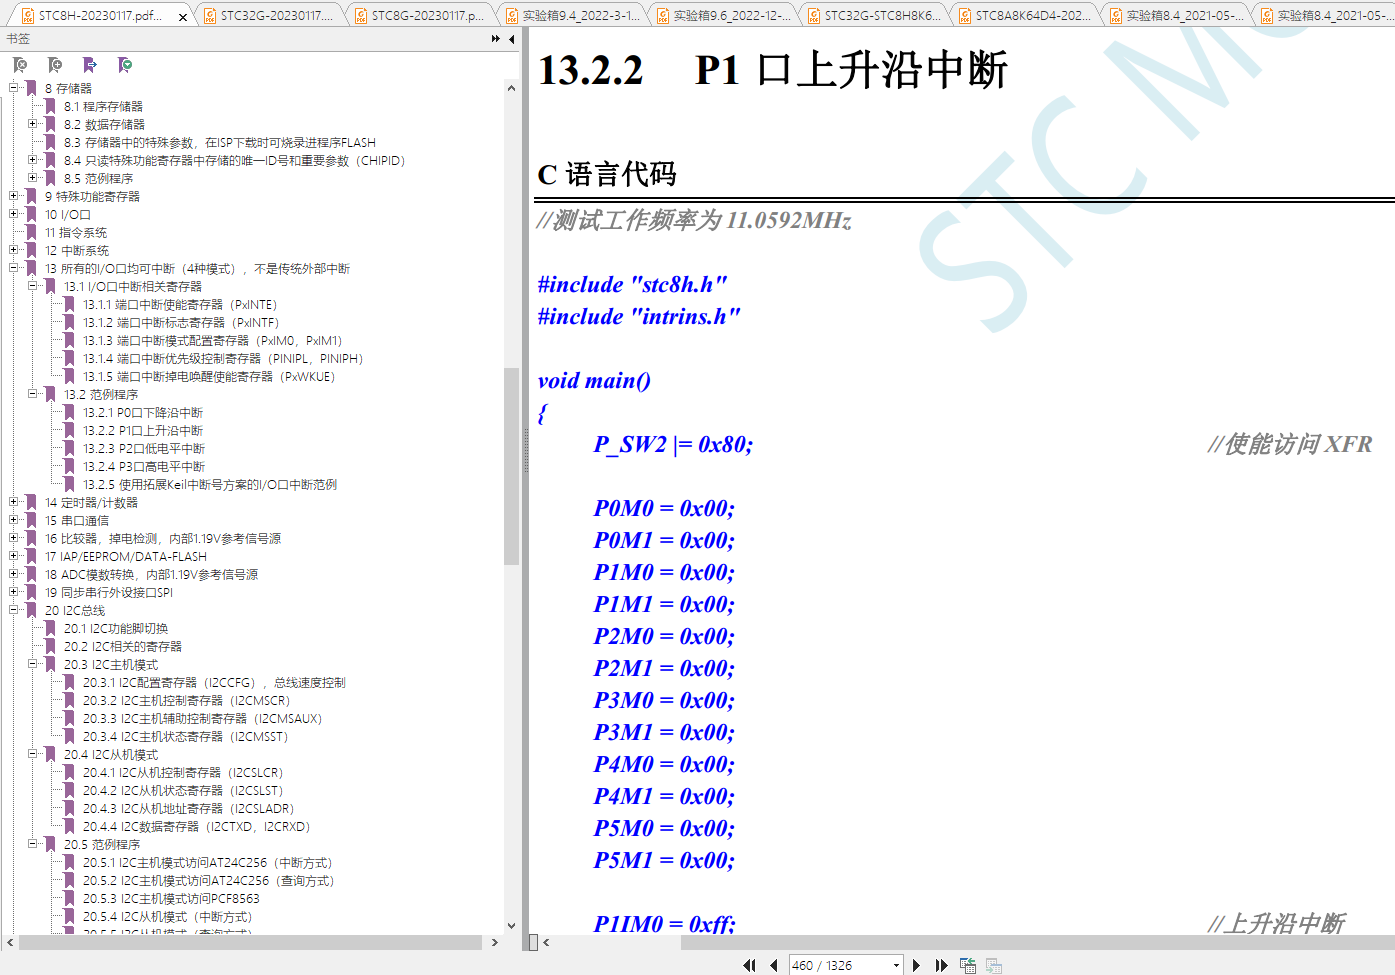
Task: Select bookmark 13.1.3 端口中断模式配置寄存器
Action: coord(212,341)
